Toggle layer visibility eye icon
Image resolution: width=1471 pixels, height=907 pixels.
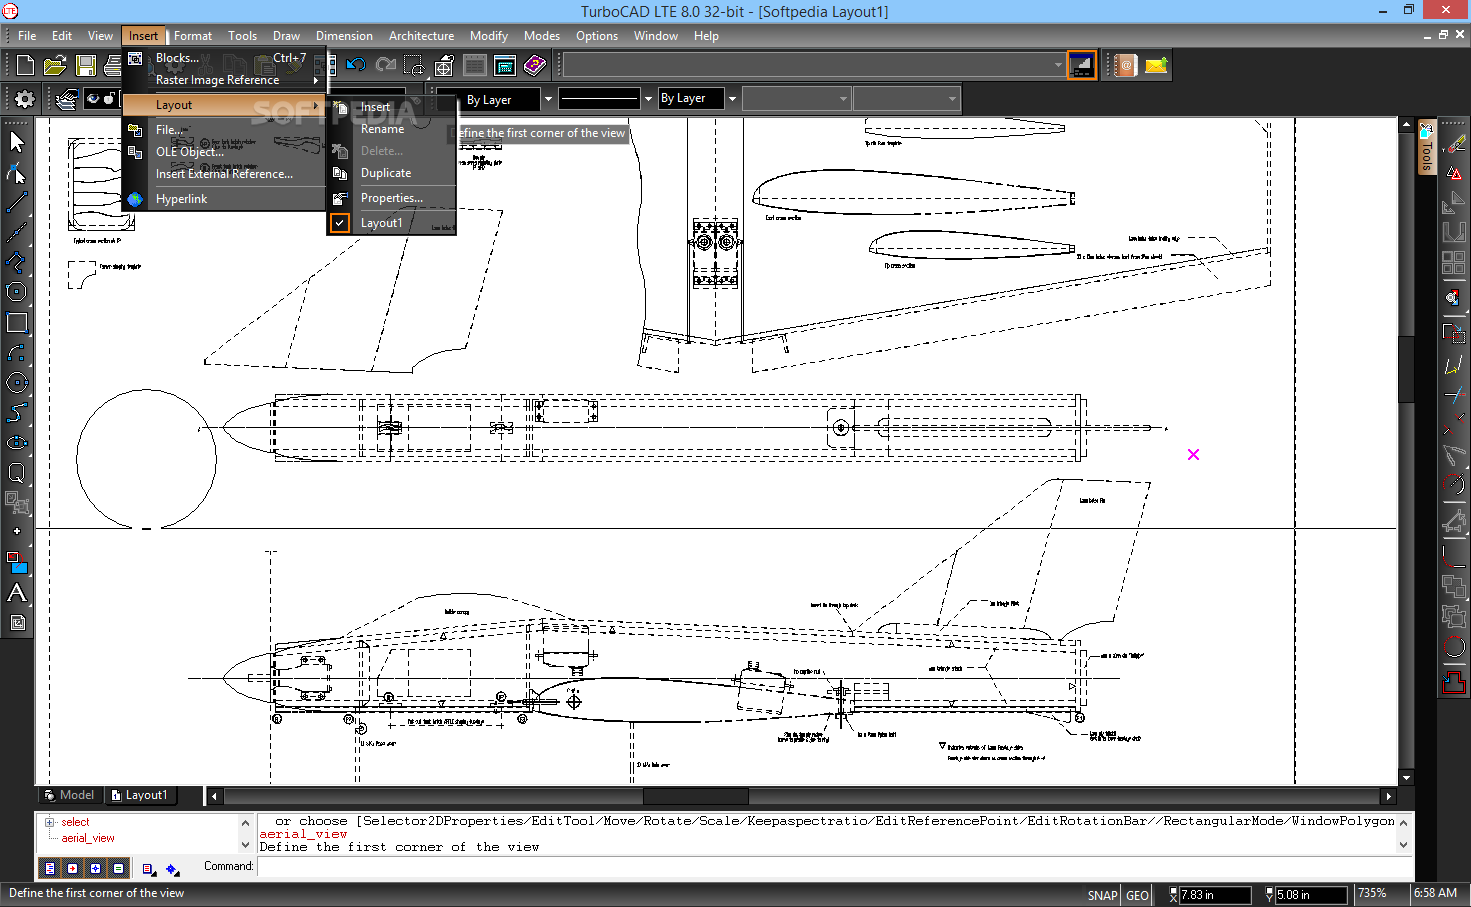pyautogui.click(x=93, y=98)
